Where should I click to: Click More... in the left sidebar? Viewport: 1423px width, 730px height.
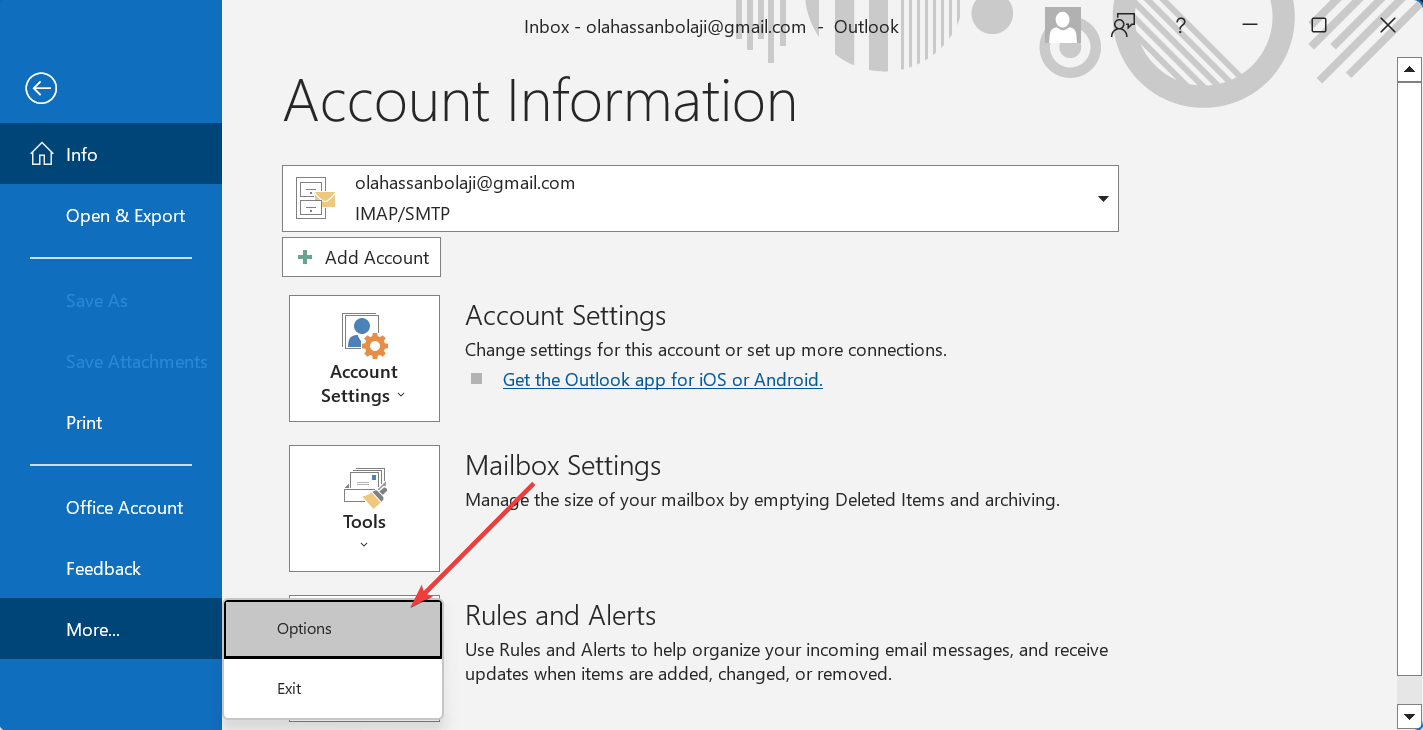[x=92, y=629]
